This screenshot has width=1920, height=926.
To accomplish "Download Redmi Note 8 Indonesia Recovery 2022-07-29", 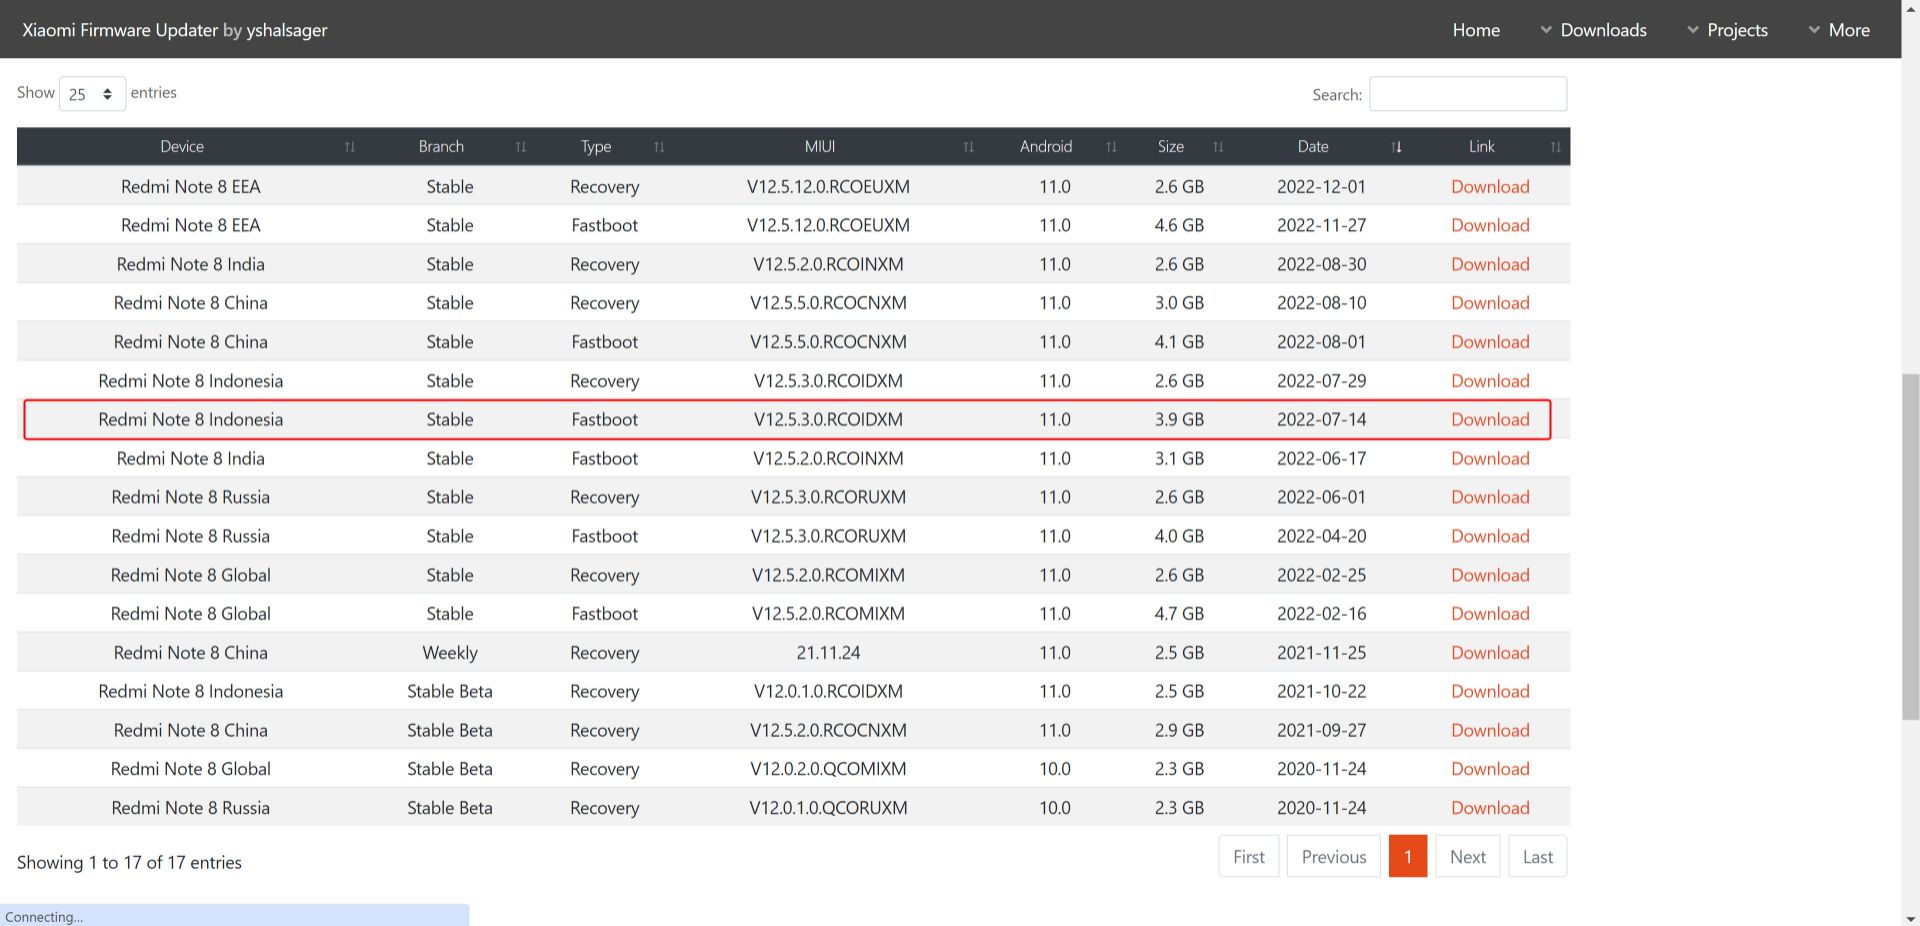I will [x=1490, y=381].
